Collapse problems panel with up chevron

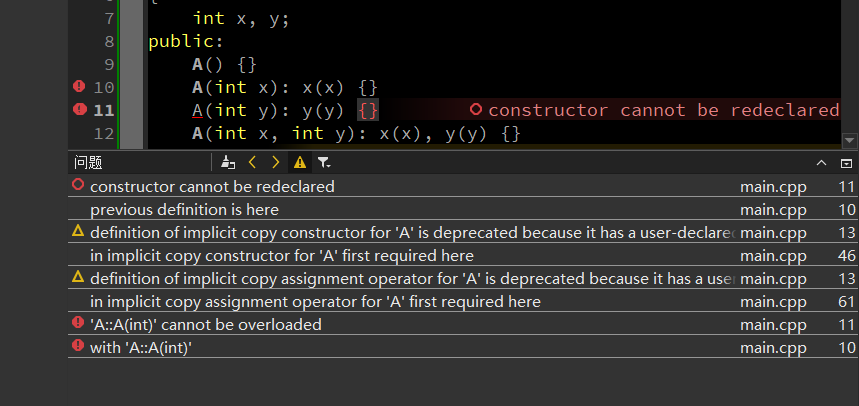point(822,162)
